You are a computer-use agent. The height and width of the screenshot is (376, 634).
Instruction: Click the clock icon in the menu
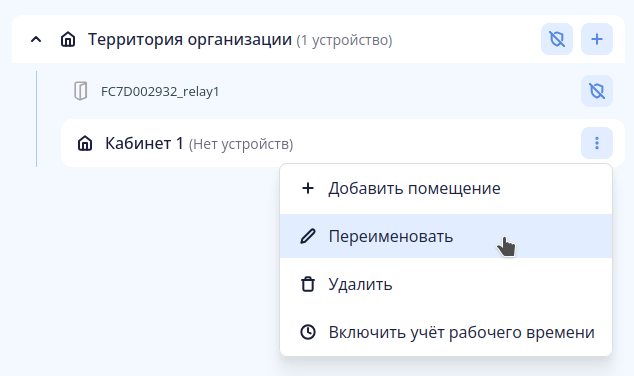[x=308, y=332]
